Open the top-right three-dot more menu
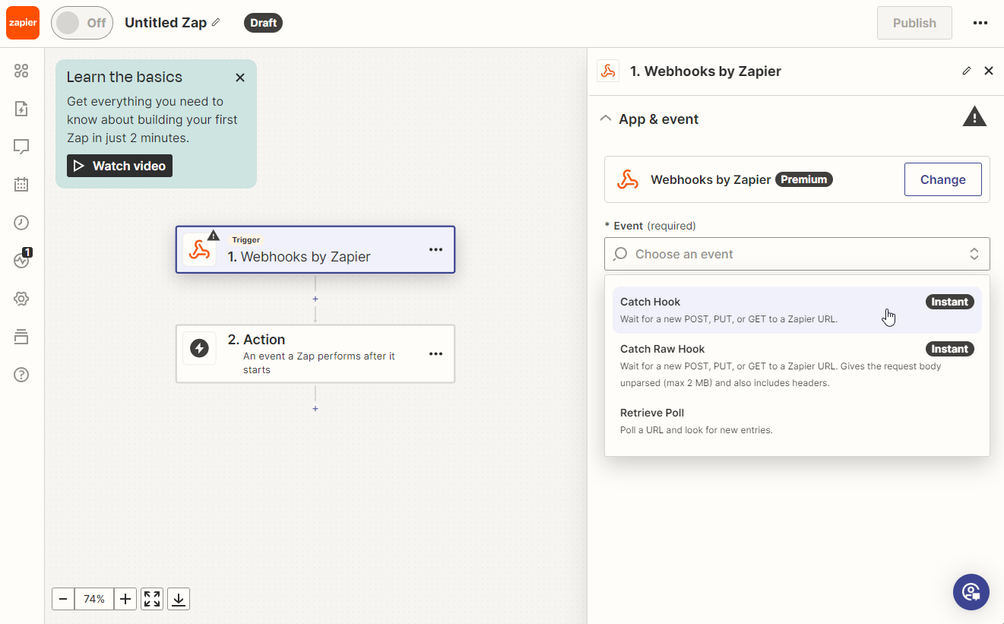 tap(980, 23)
